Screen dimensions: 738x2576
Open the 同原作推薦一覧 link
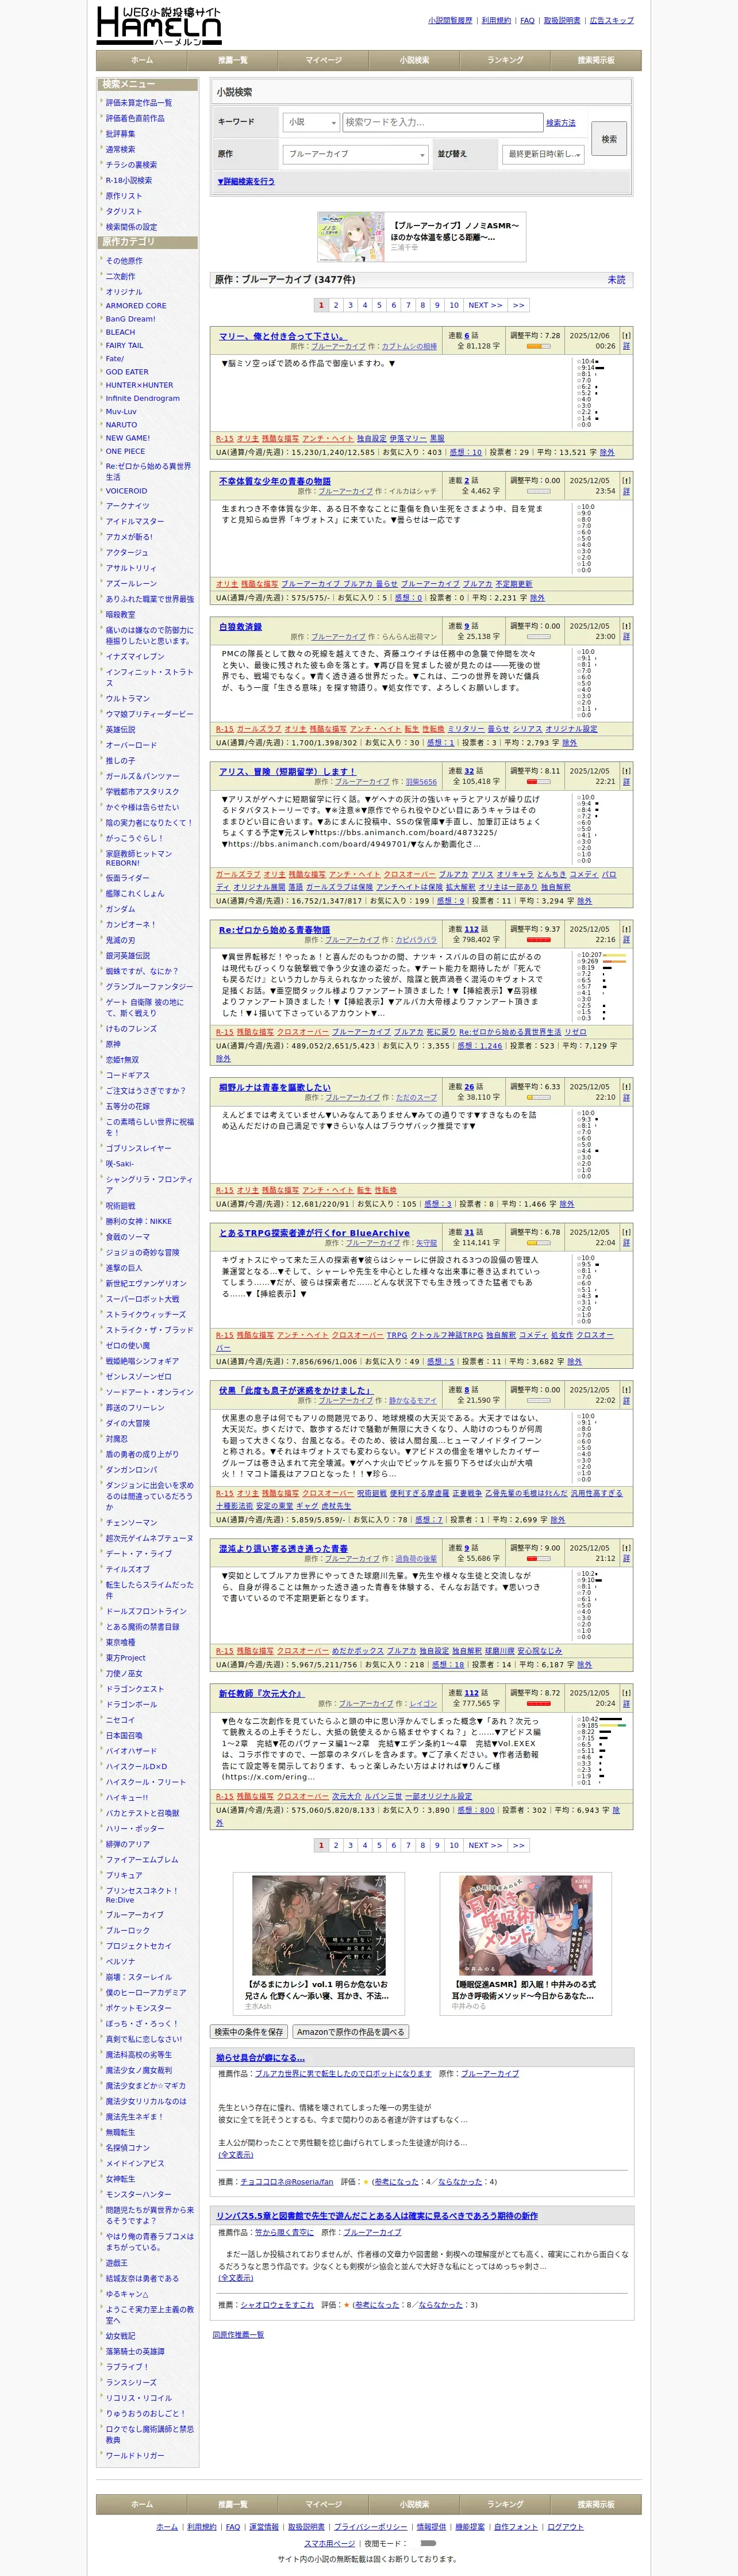238,2334
